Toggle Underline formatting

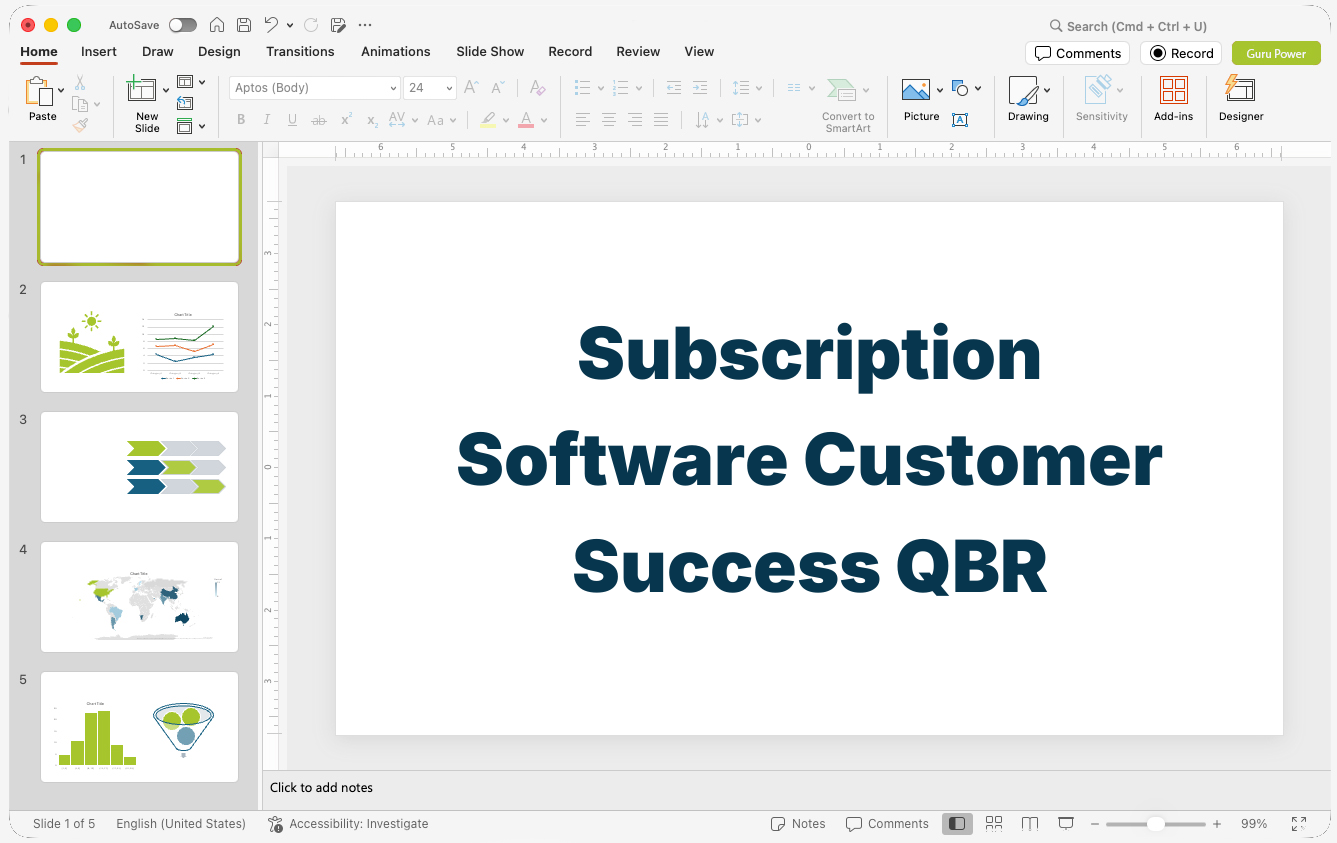click(x=292, y=120)
